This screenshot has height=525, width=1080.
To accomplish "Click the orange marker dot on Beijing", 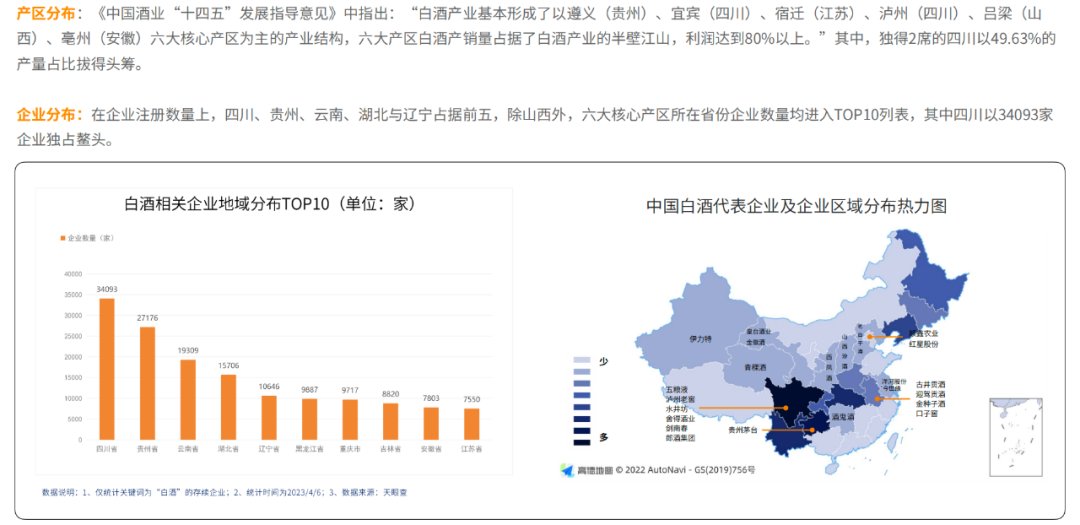I will tap(868, 337).
